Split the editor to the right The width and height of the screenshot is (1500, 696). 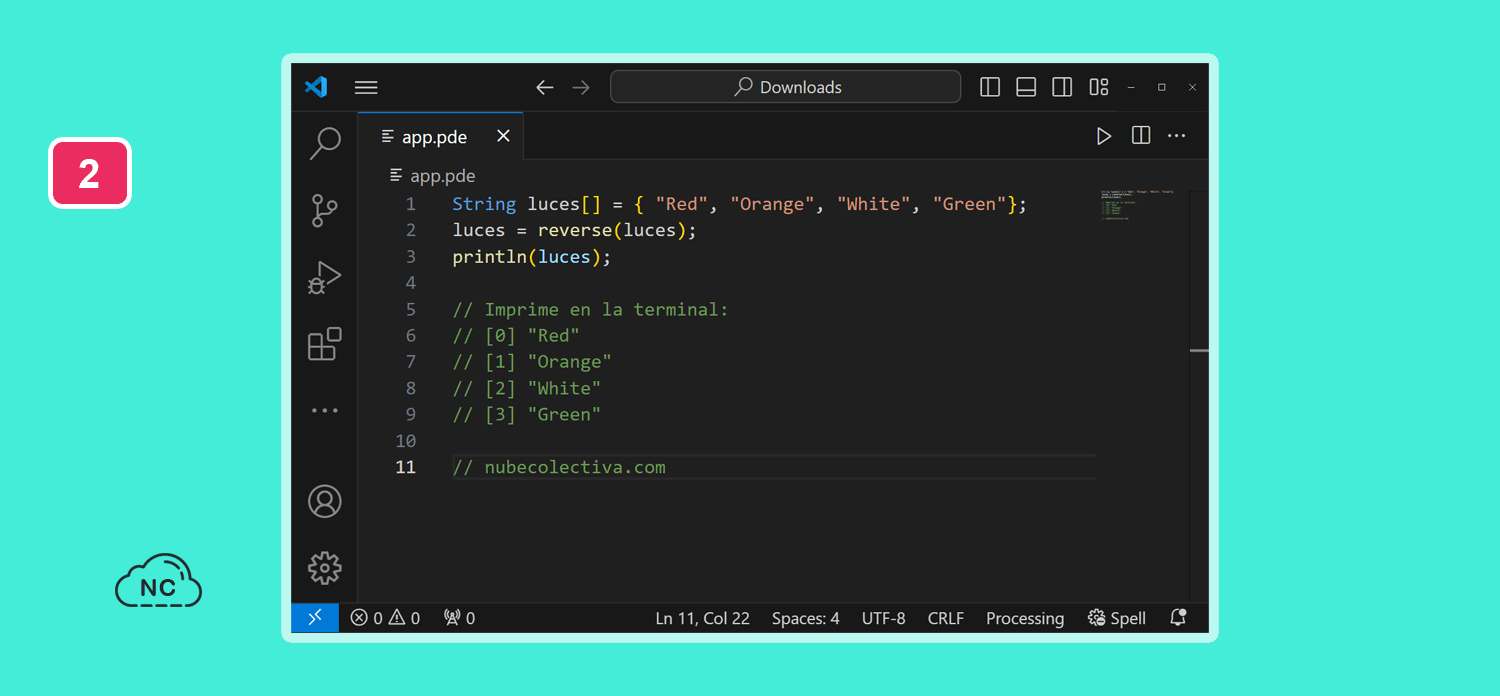pyautogui.click(x=1140, y=136)
